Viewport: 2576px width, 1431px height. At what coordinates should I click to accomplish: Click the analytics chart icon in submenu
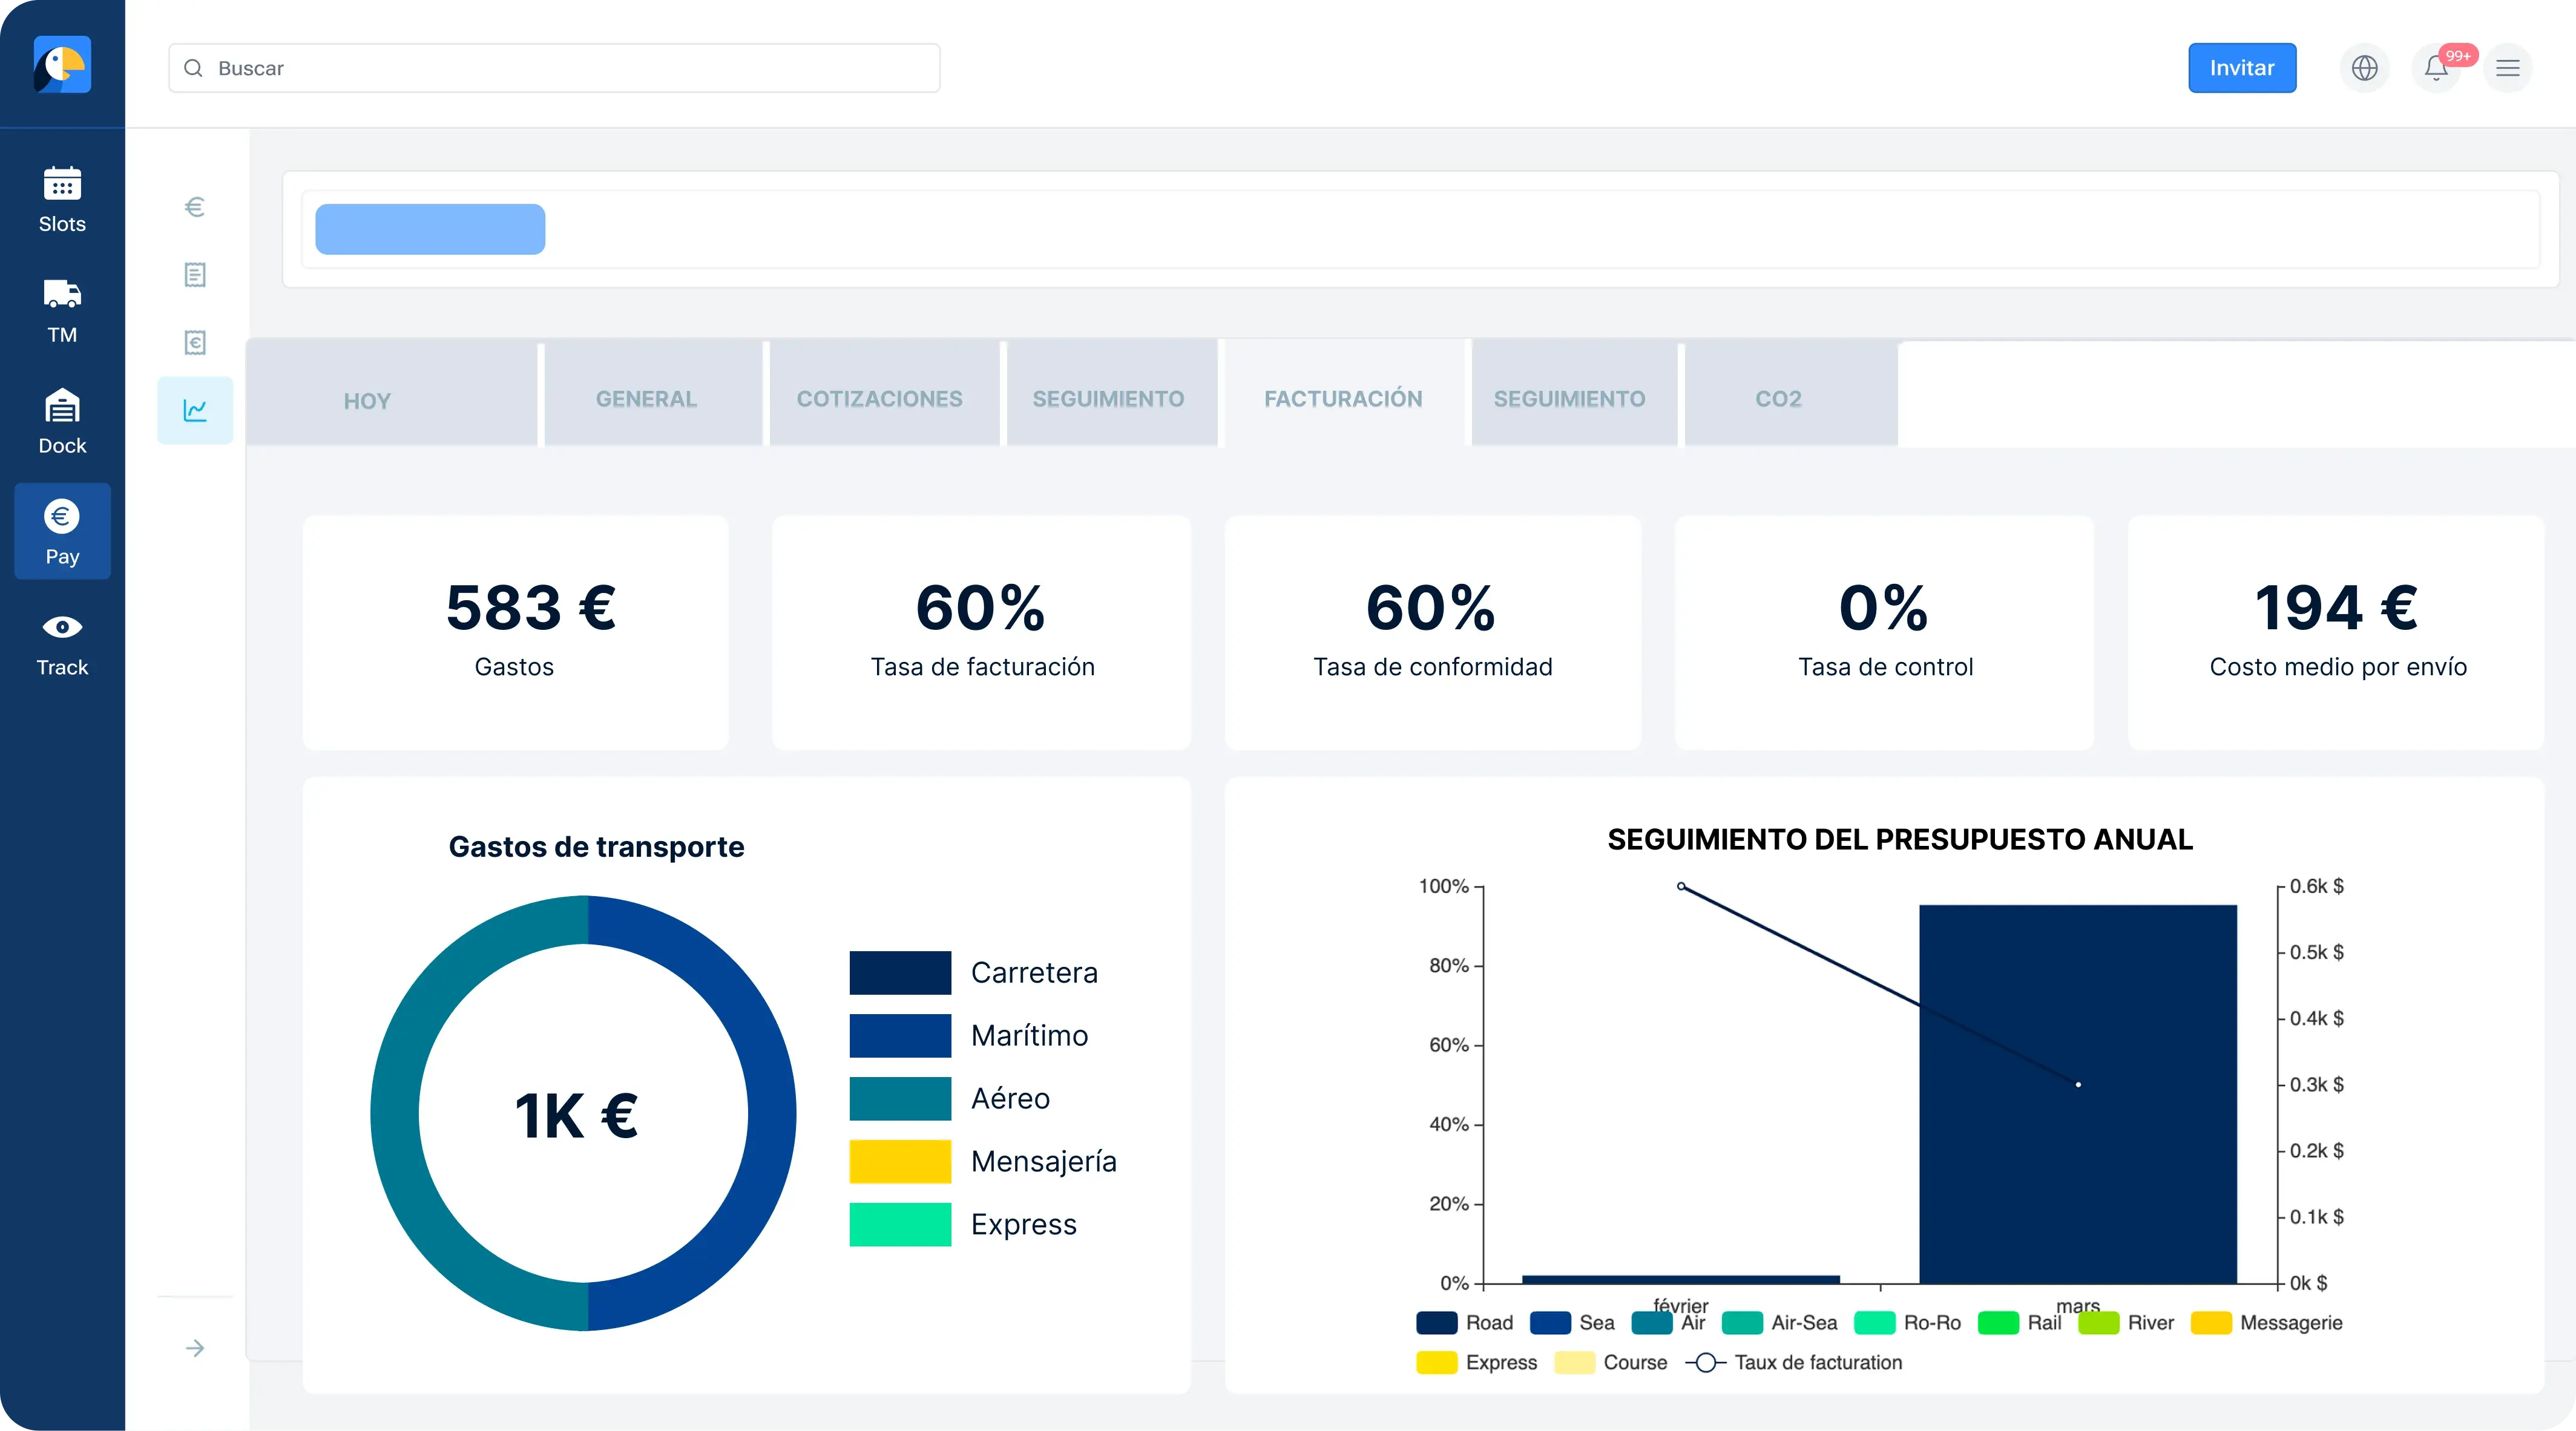coord(195,410)
